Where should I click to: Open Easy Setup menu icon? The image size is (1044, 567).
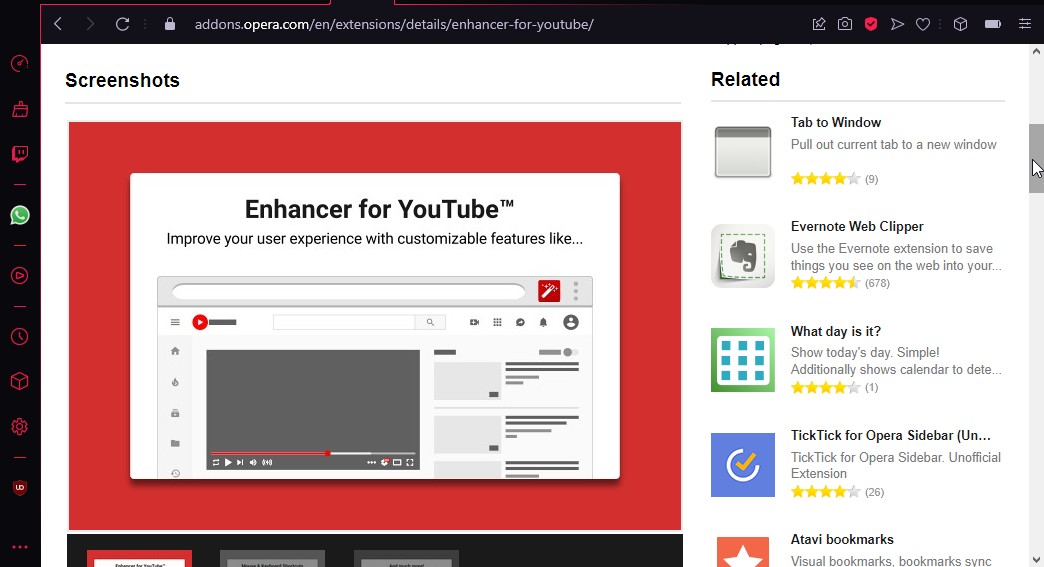[x=1025, y=25]
